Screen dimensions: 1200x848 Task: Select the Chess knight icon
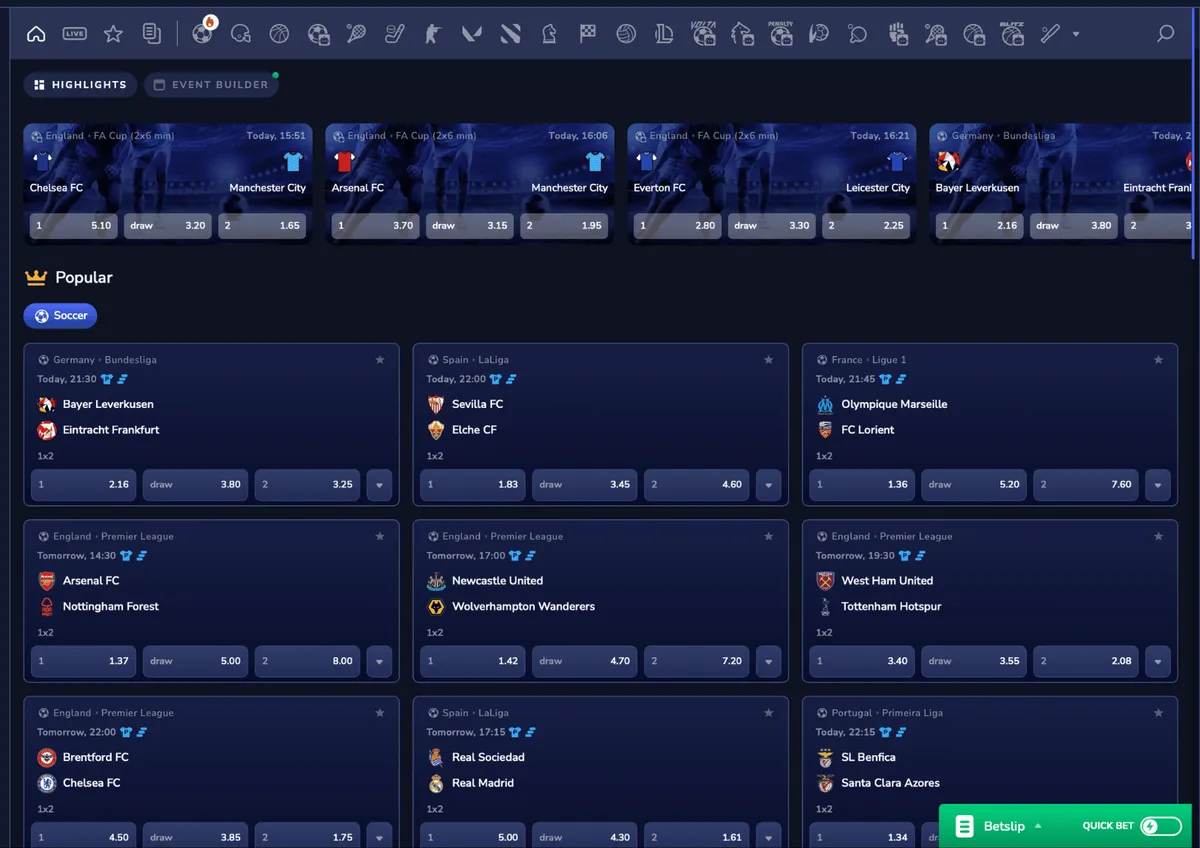(549, 34)
